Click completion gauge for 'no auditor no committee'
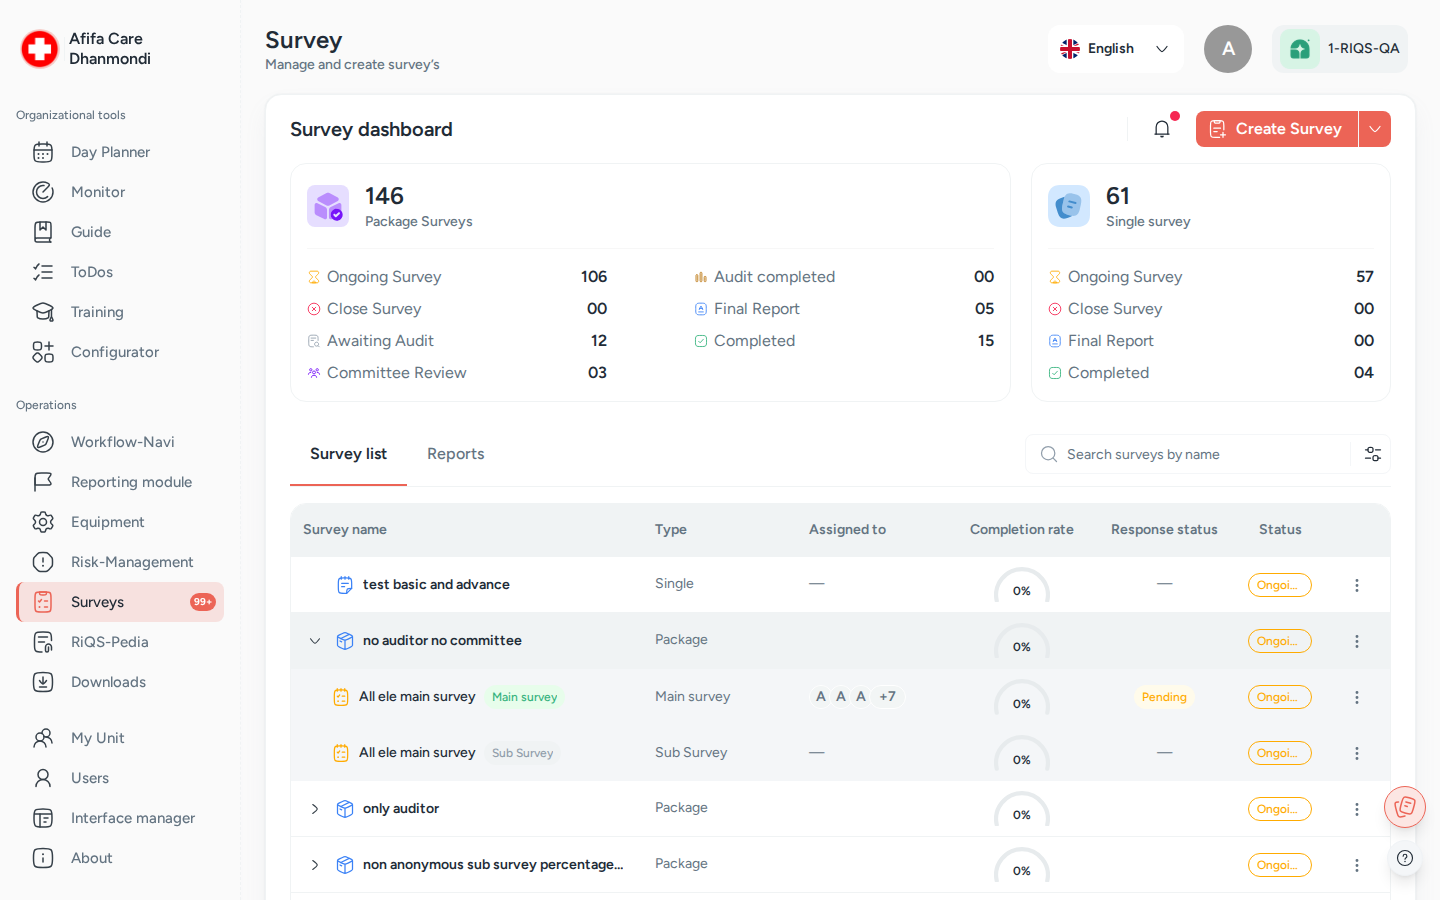 (x=1021, y=641)
